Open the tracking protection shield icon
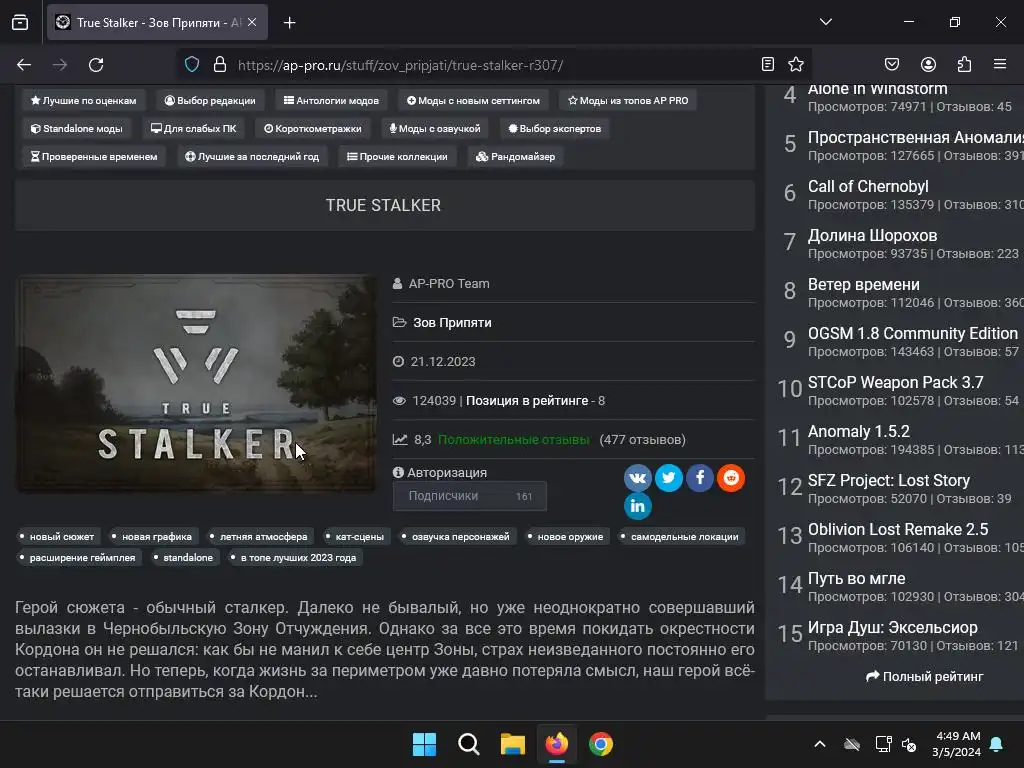Viewport: 1024px width, 768px height. [x=192, y=65]
